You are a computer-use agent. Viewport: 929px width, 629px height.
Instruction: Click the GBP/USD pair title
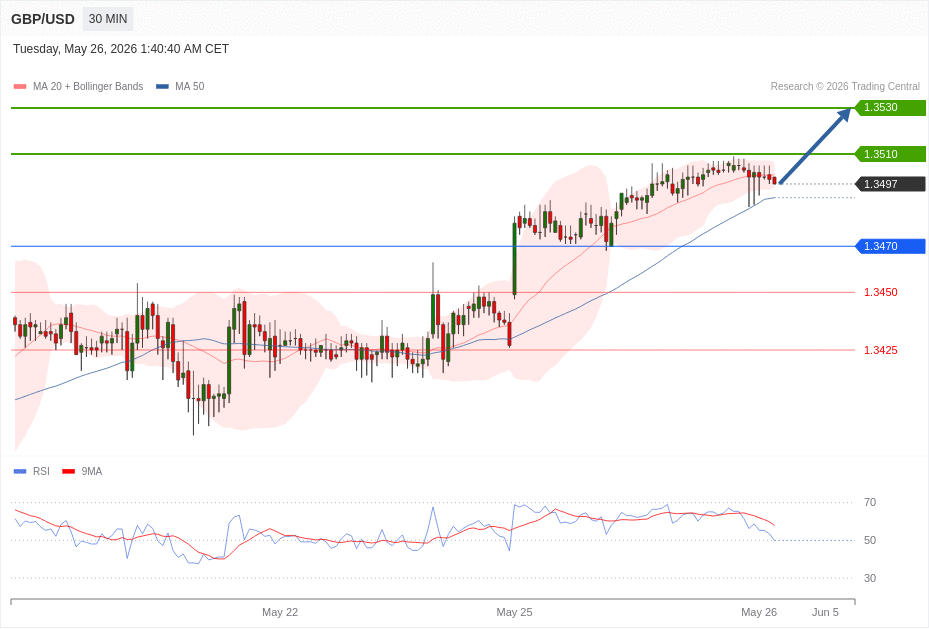[x=43, y=19]
